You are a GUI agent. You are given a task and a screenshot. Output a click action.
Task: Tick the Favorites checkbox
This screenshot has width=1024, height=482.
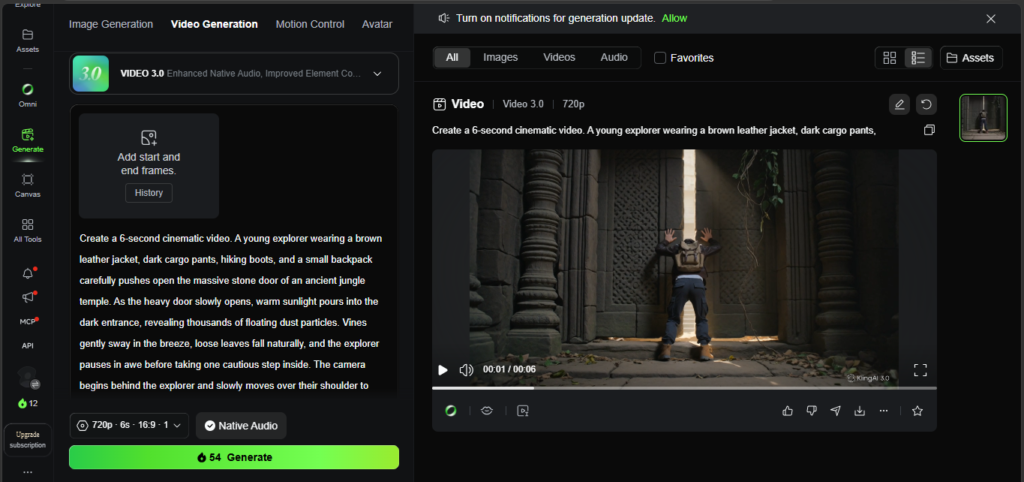[x=660, y=57]
